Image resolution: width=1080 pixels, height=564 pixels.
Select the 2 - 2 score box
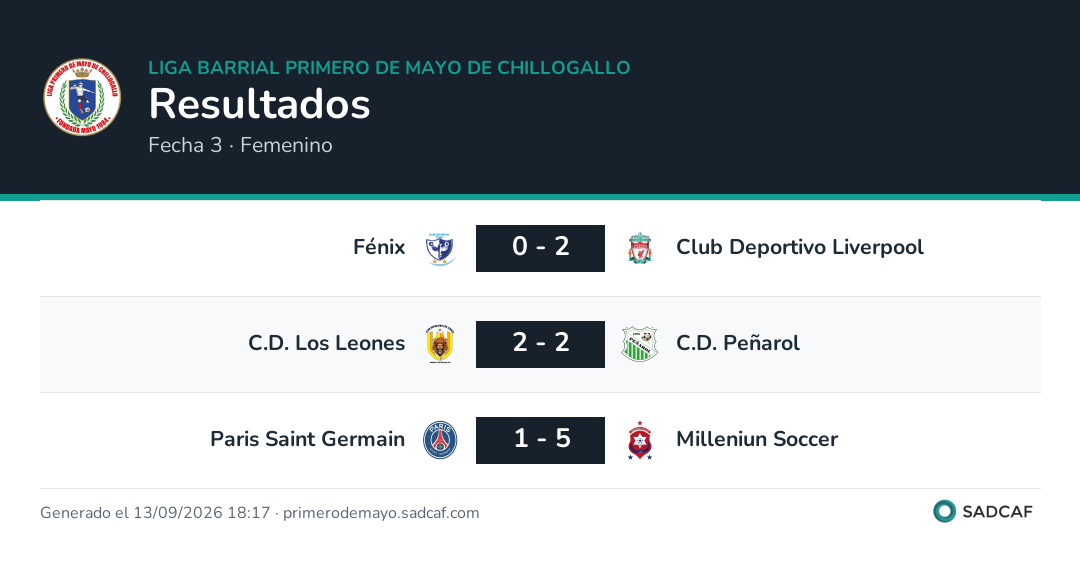[541, 344]
